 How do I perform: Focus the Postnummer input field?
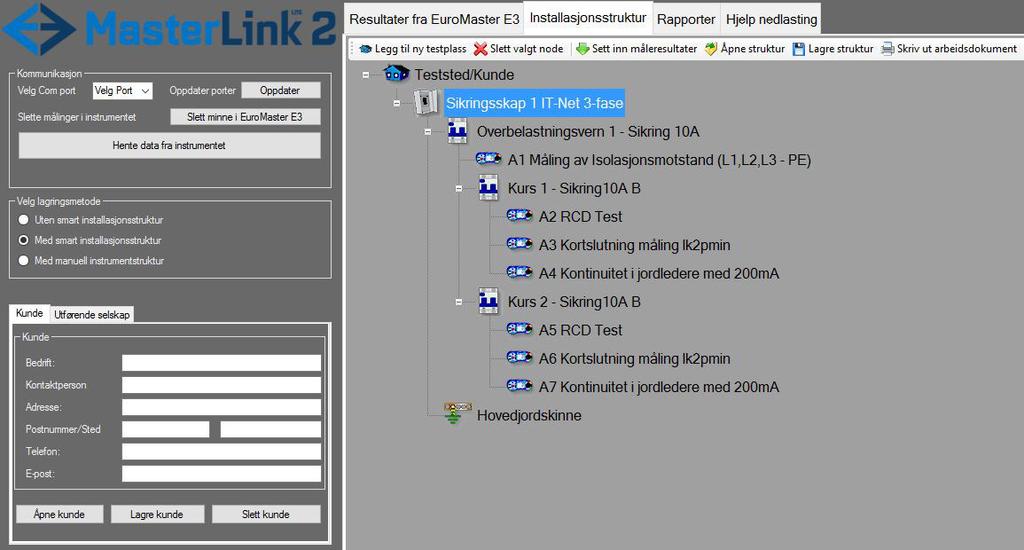click(165, 429)
